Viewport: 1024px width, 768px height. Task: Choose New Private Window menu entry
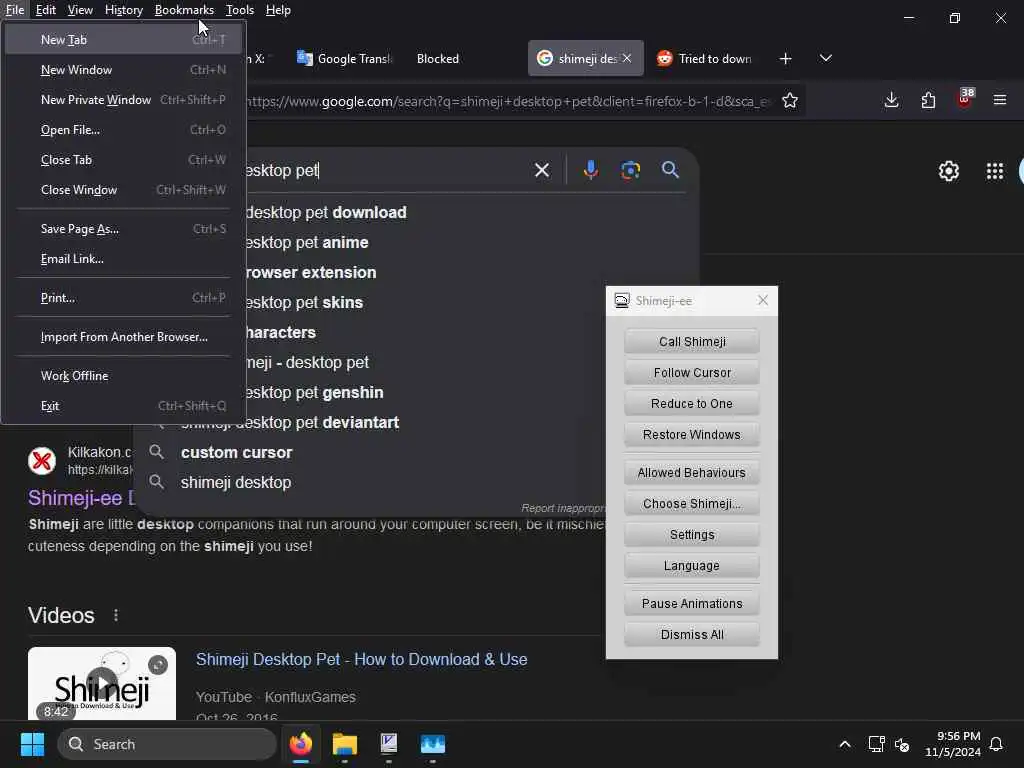click(123, 100)
